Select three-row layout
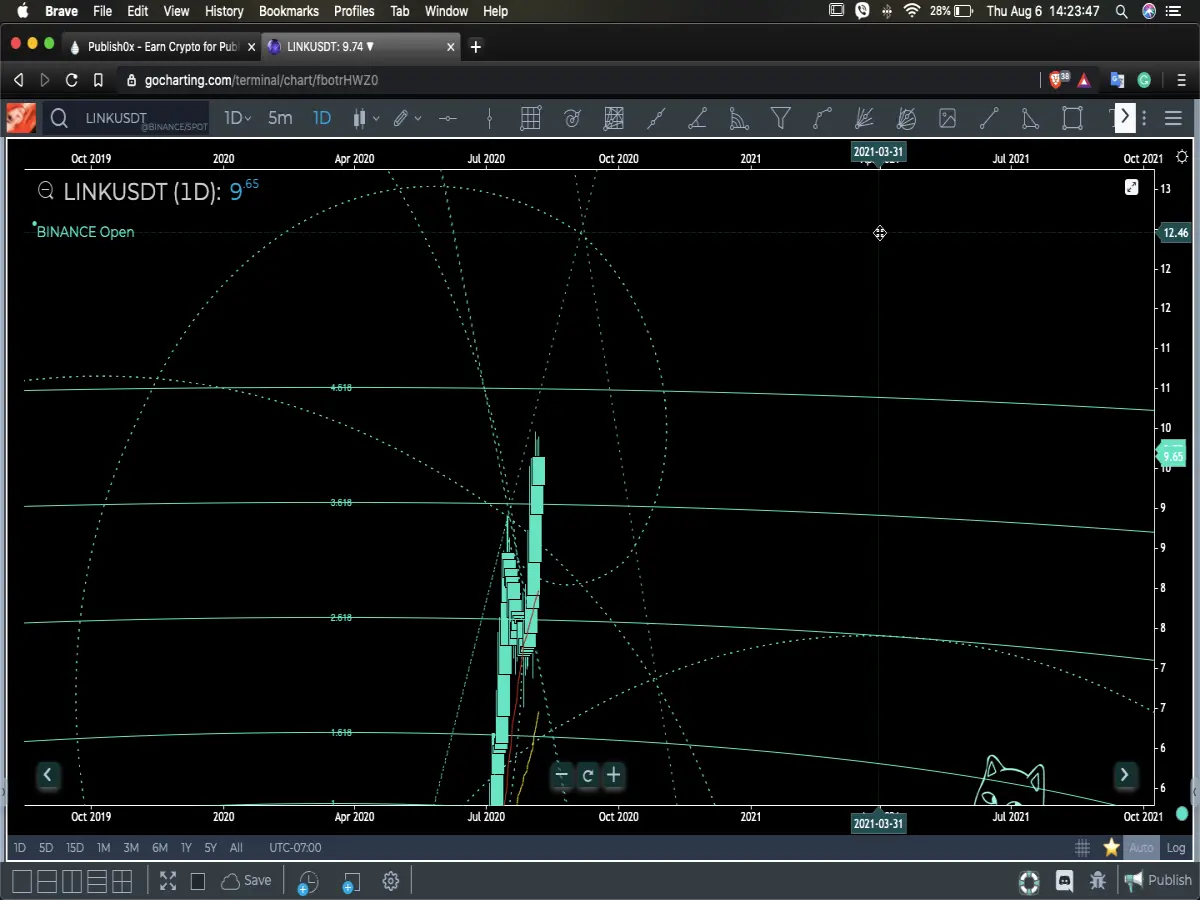Image resolution: width=1200 pixels, height=900 pixels. click(x=97, y=882)
